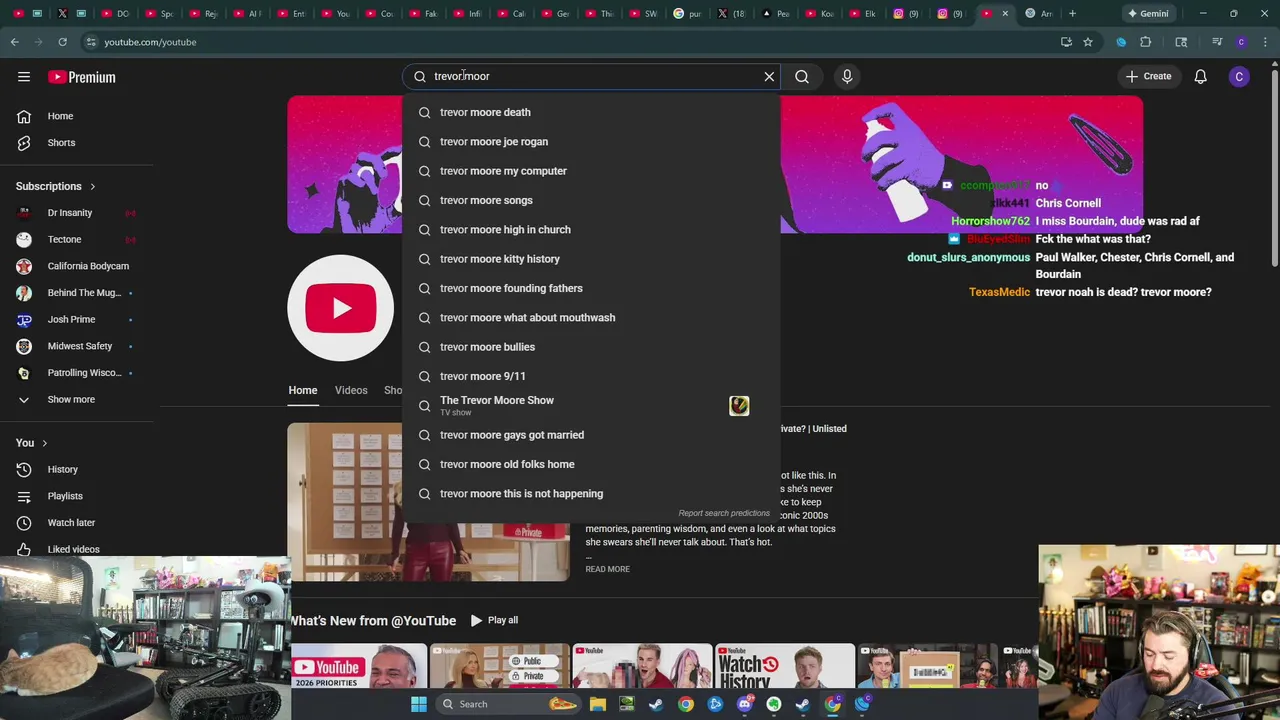Select suggestion 'trevor moore kitty history'
This screenshot has height=720, width=1280.
point(591,259)
